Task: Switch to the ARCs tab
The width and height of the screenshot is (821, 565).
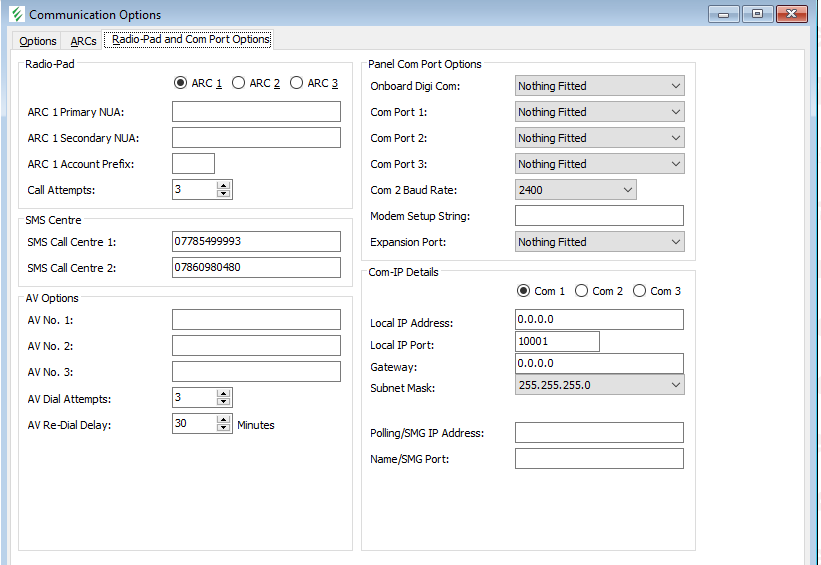Action: (x=83, y=41)
